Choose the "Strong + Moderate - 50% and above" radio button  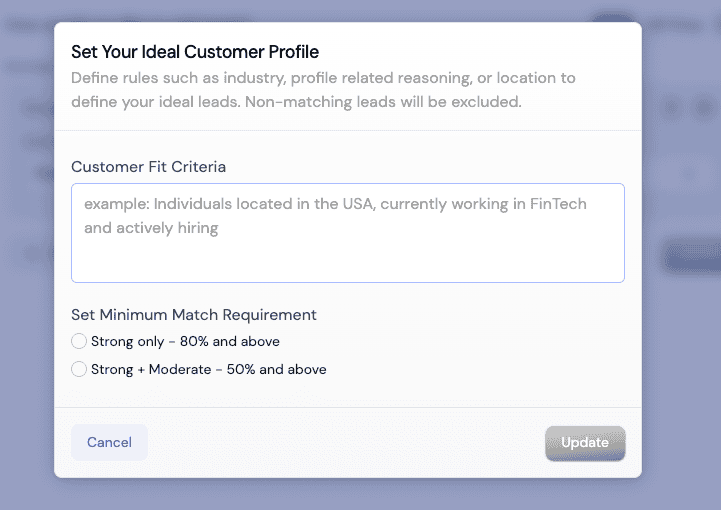pos(79,370)
